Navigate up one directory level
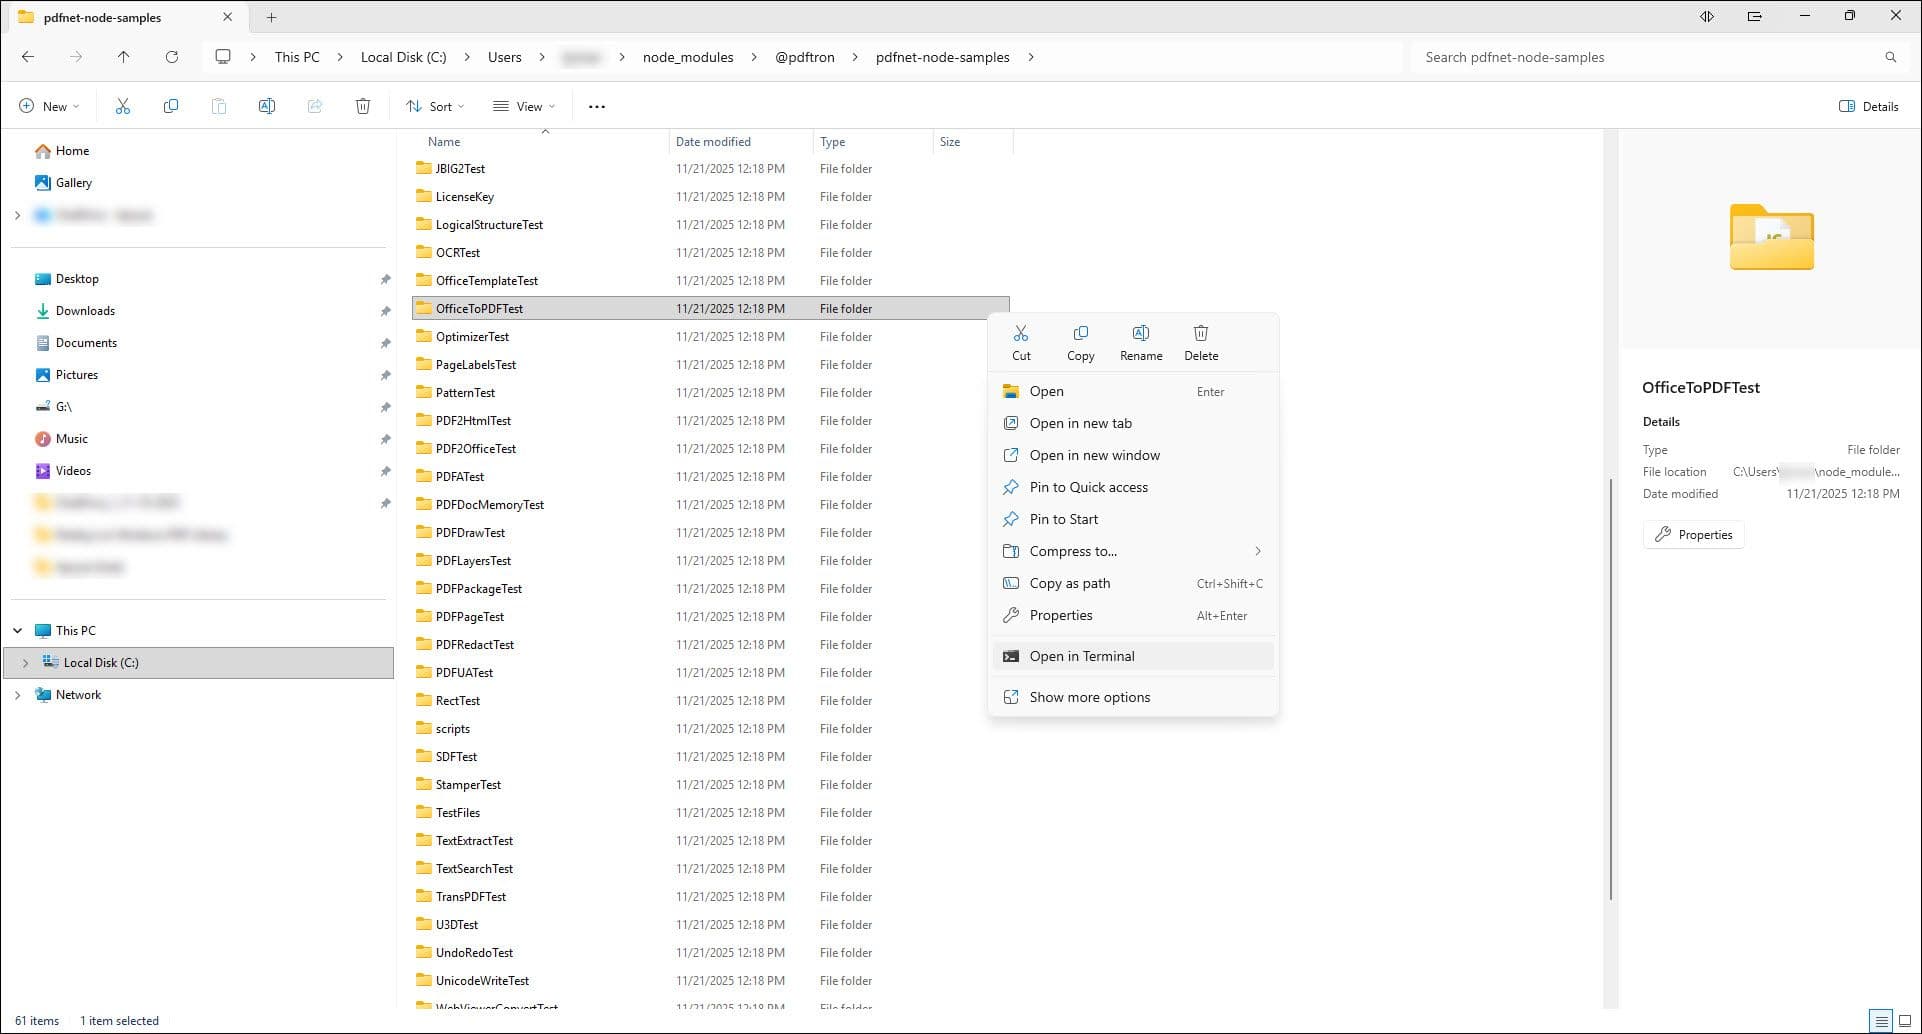Image resolution: width=1922 pixels, height=1034 pixels. (123, 57)
